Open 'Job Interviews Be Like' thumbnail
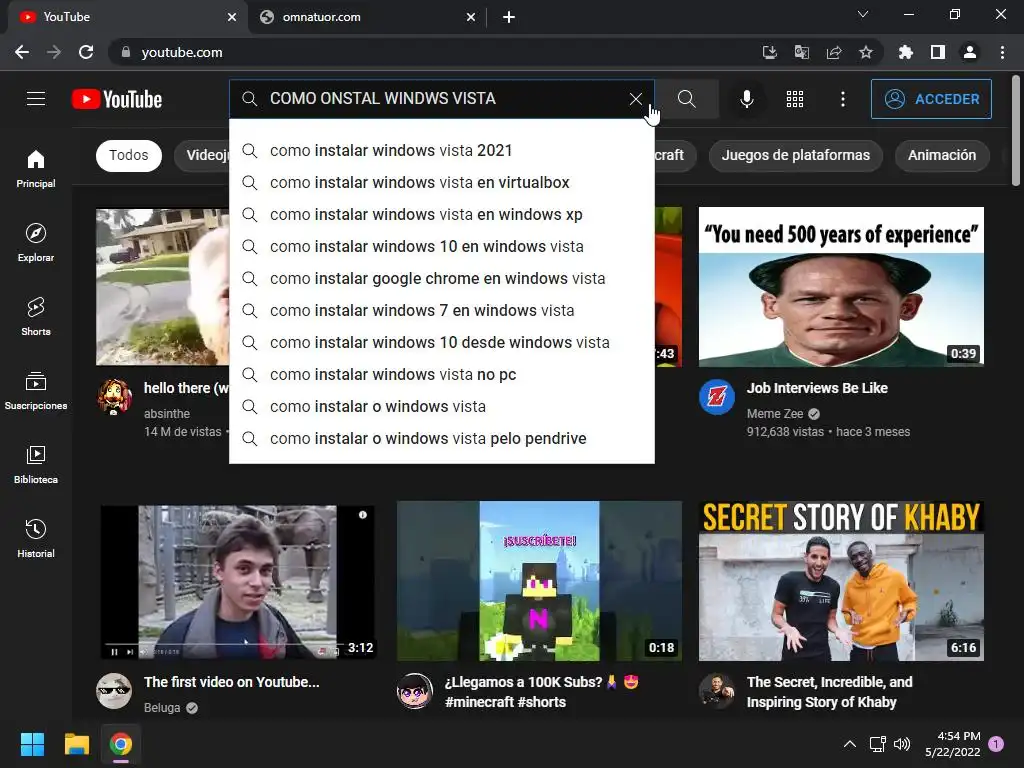This screenshot has height=768, width=1024. (x=841, y=287)
